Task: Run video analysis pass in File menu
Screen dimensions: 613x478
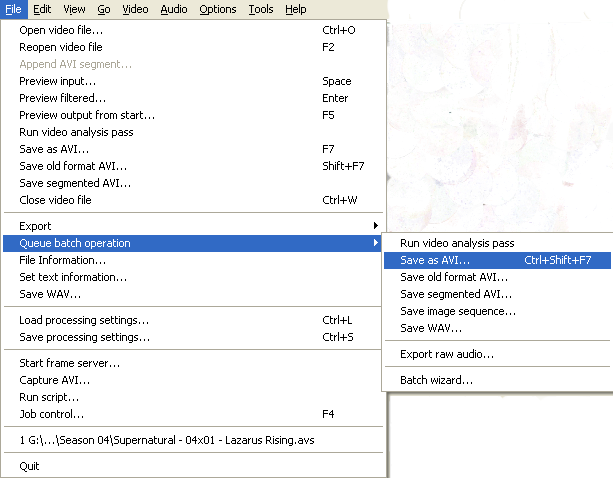Action: [192, 132]
